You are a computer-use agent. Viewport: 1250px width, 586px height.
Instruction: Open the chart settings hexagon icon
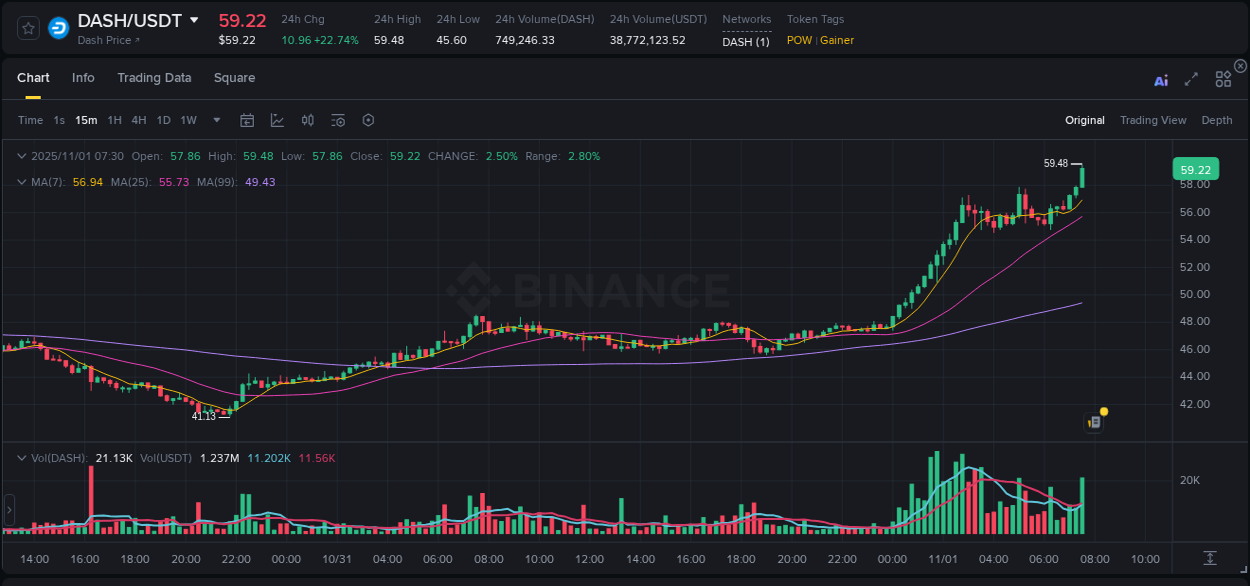click(368, 119)
